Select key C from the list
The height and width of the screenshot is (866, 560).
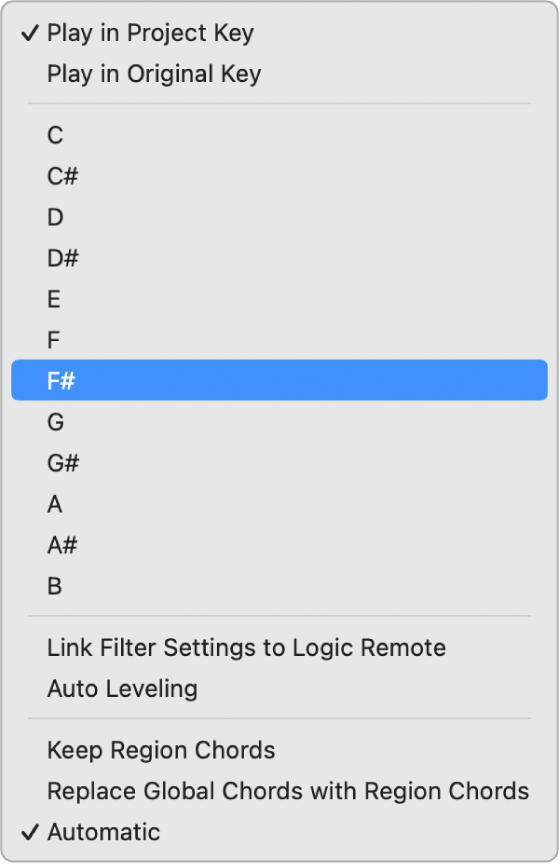pyautogui.click(x=279, y=135)
